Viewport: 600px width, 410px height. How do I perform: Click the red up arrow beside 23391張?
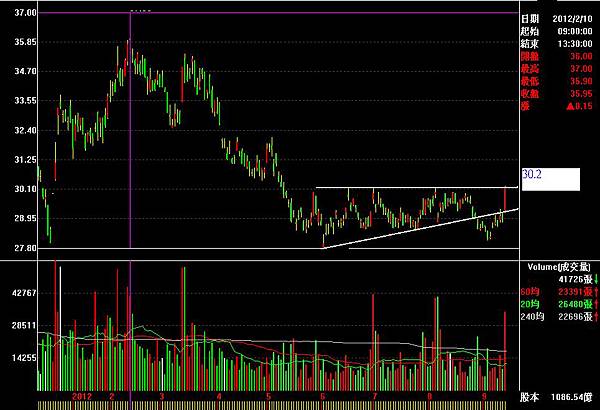click(596, 292)
